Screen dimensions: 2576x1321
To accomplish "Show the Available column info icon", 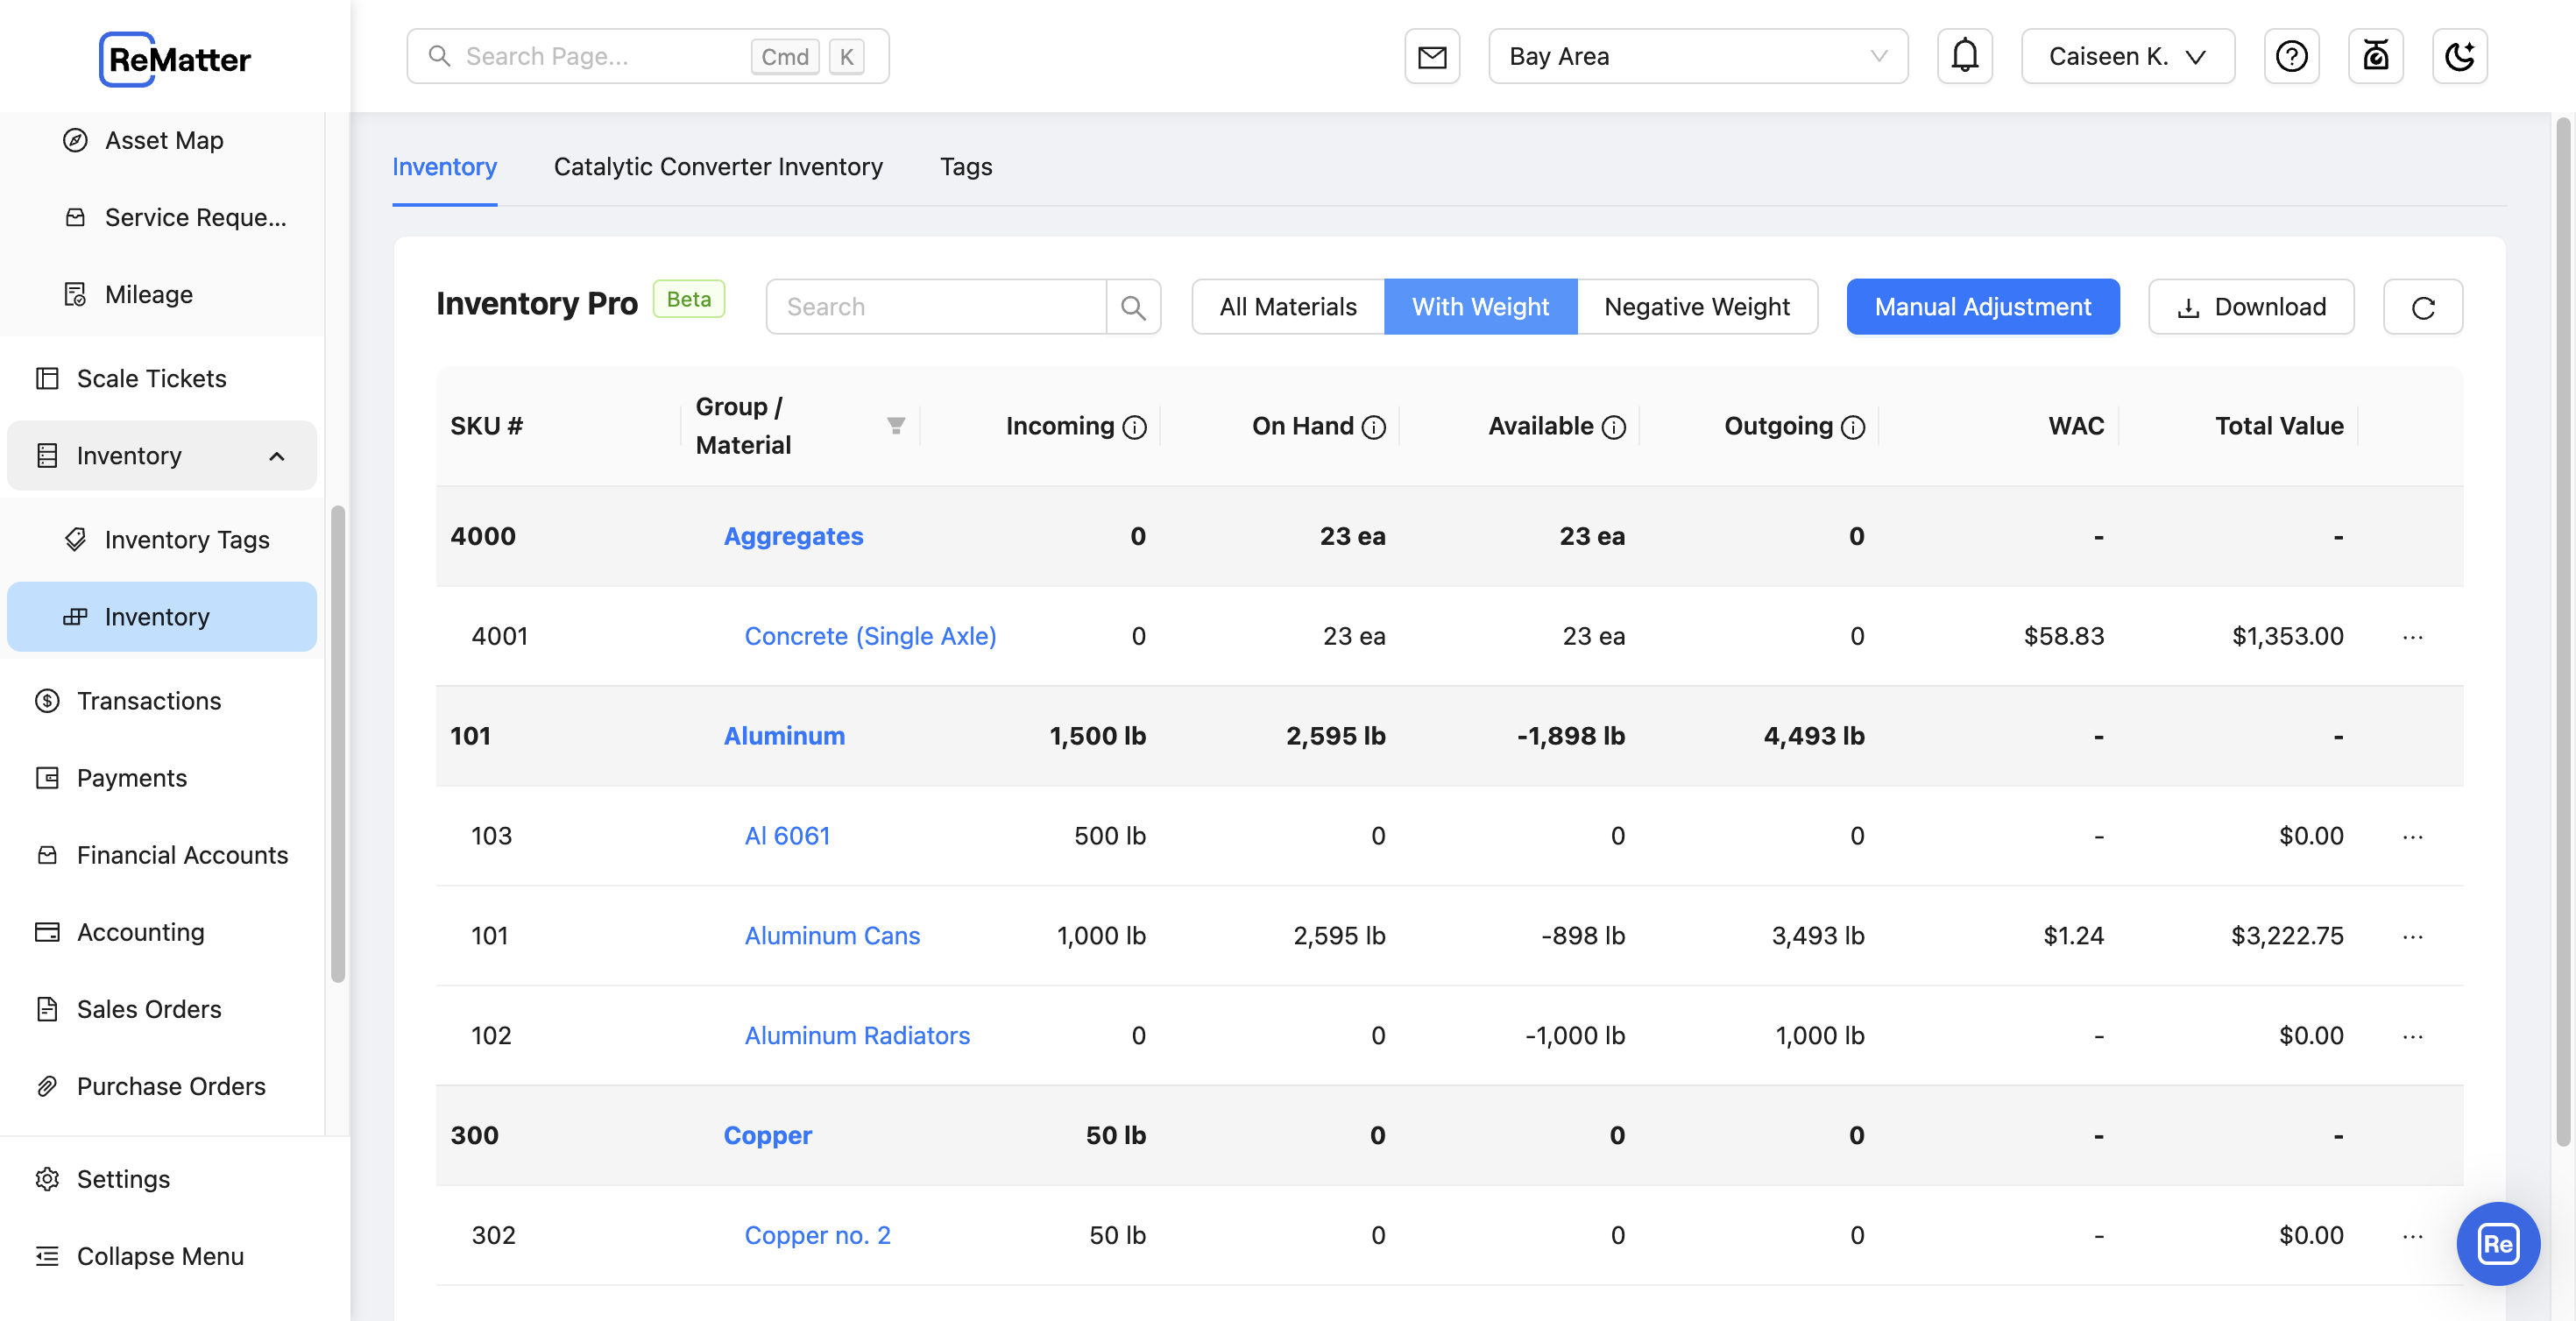I will pos(1613,427).
